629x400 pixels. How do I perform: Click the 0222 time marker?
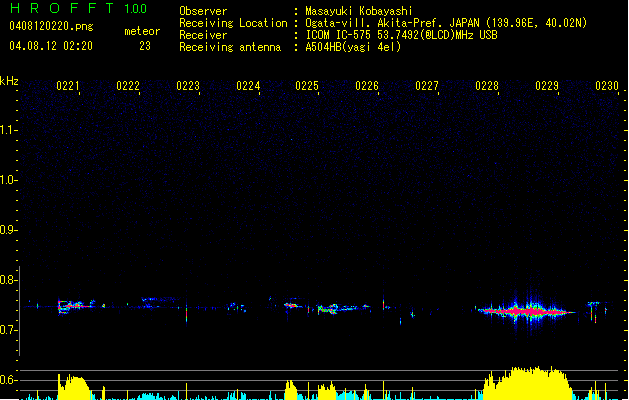(128, 86)
